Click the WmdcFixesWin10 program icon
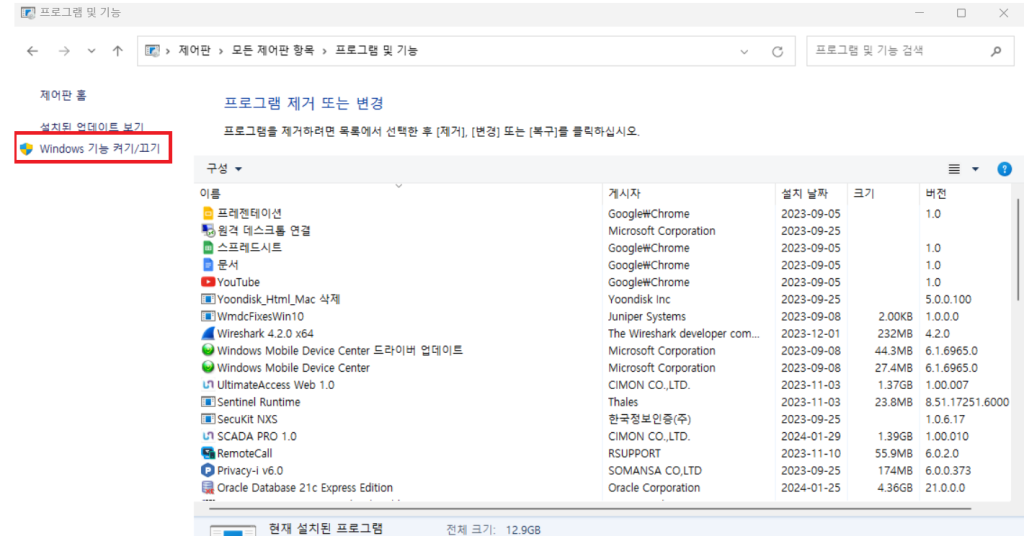 point(208,316)
